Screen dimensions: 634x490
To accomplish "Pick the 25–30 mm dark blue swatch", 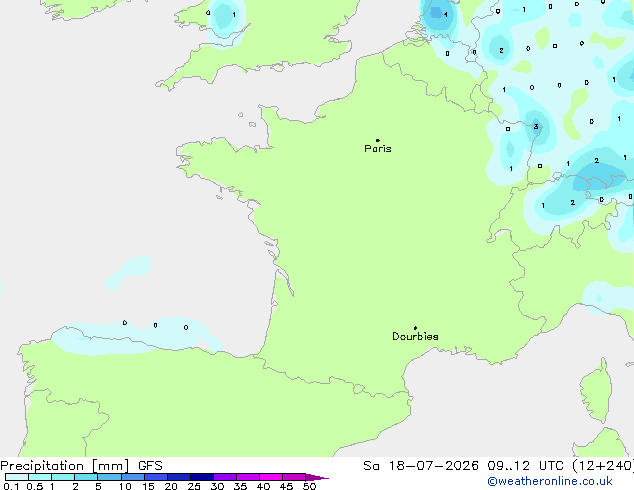I will [x=201, y=477].
